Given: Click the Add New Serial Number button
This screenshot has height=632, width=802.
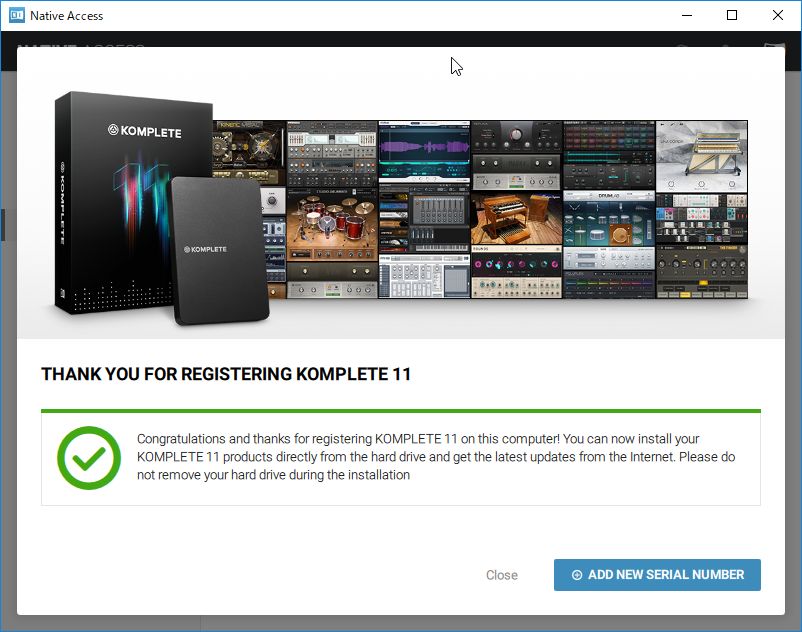Looking at the screenshot, I should pos(657,575).
